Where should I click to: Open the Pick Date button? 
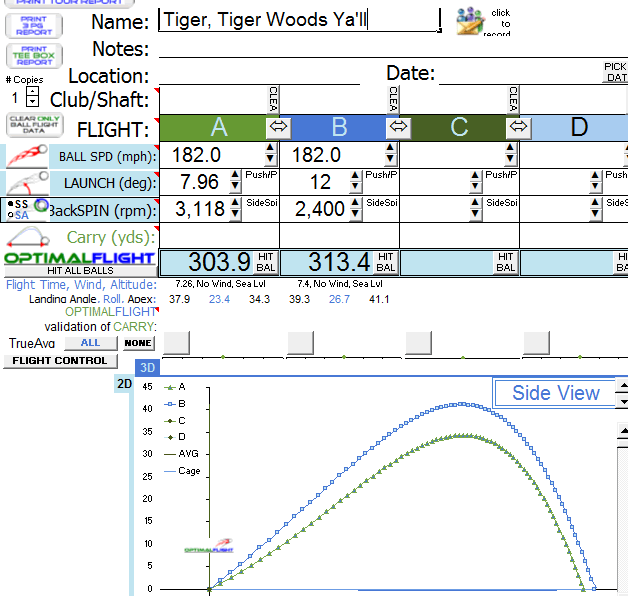point(615,72)
